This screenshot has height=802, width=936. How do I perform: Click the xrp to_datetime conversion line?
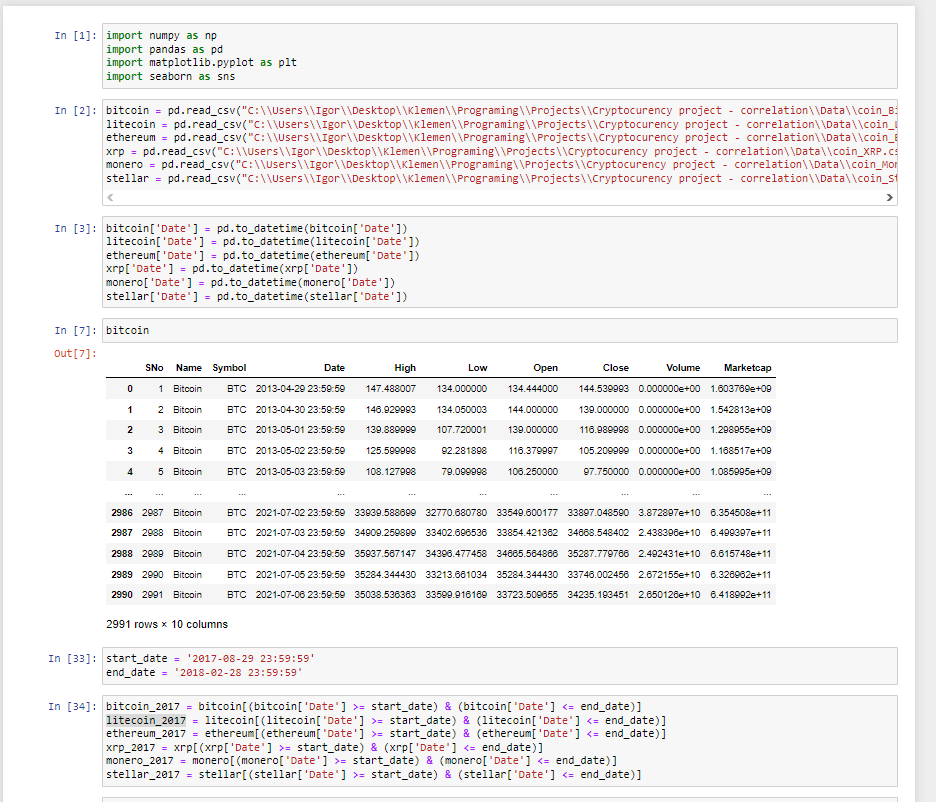(231, 269)
